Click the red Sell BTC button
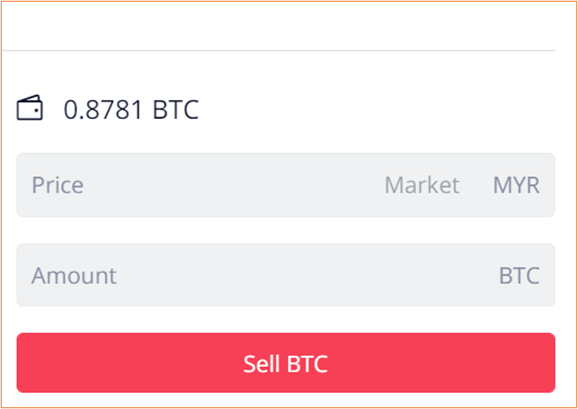 286,363
